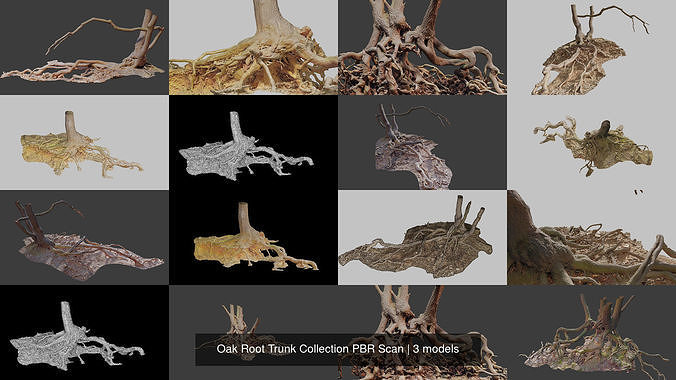The width and height of the screenshot is (676, 380).
Task: Open the white clay root render in the bottom row
Action: point(84,333)
